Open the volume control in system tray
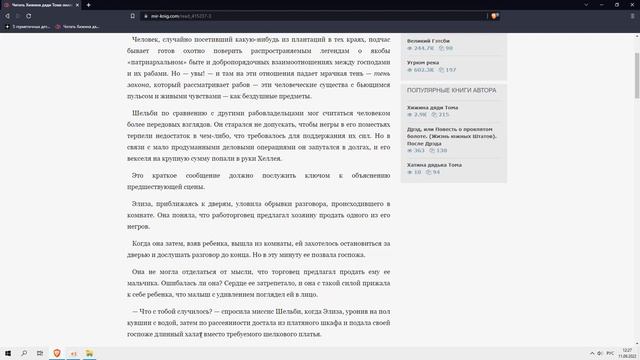Viewport: 640px width, 360px height. 600,353
